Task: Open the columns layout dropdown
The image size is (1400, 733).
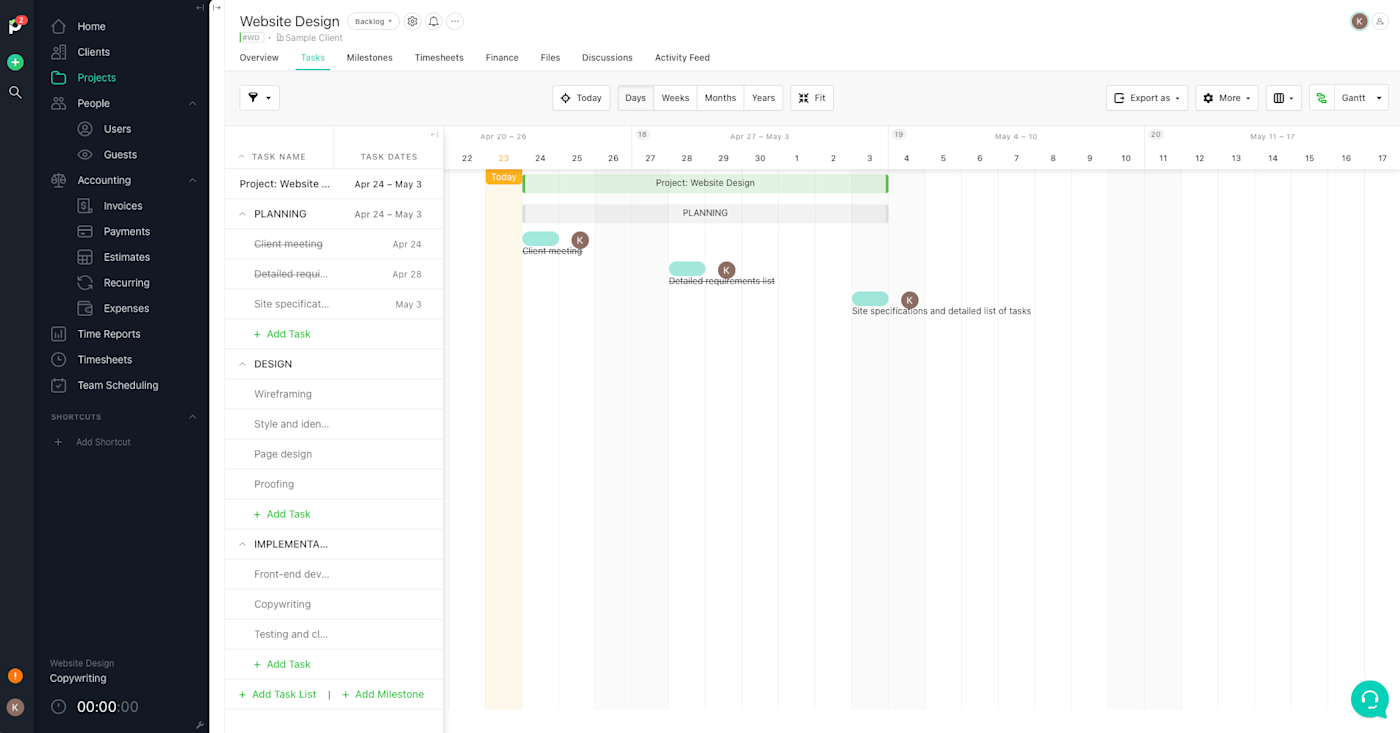Action: (1284, 98)
